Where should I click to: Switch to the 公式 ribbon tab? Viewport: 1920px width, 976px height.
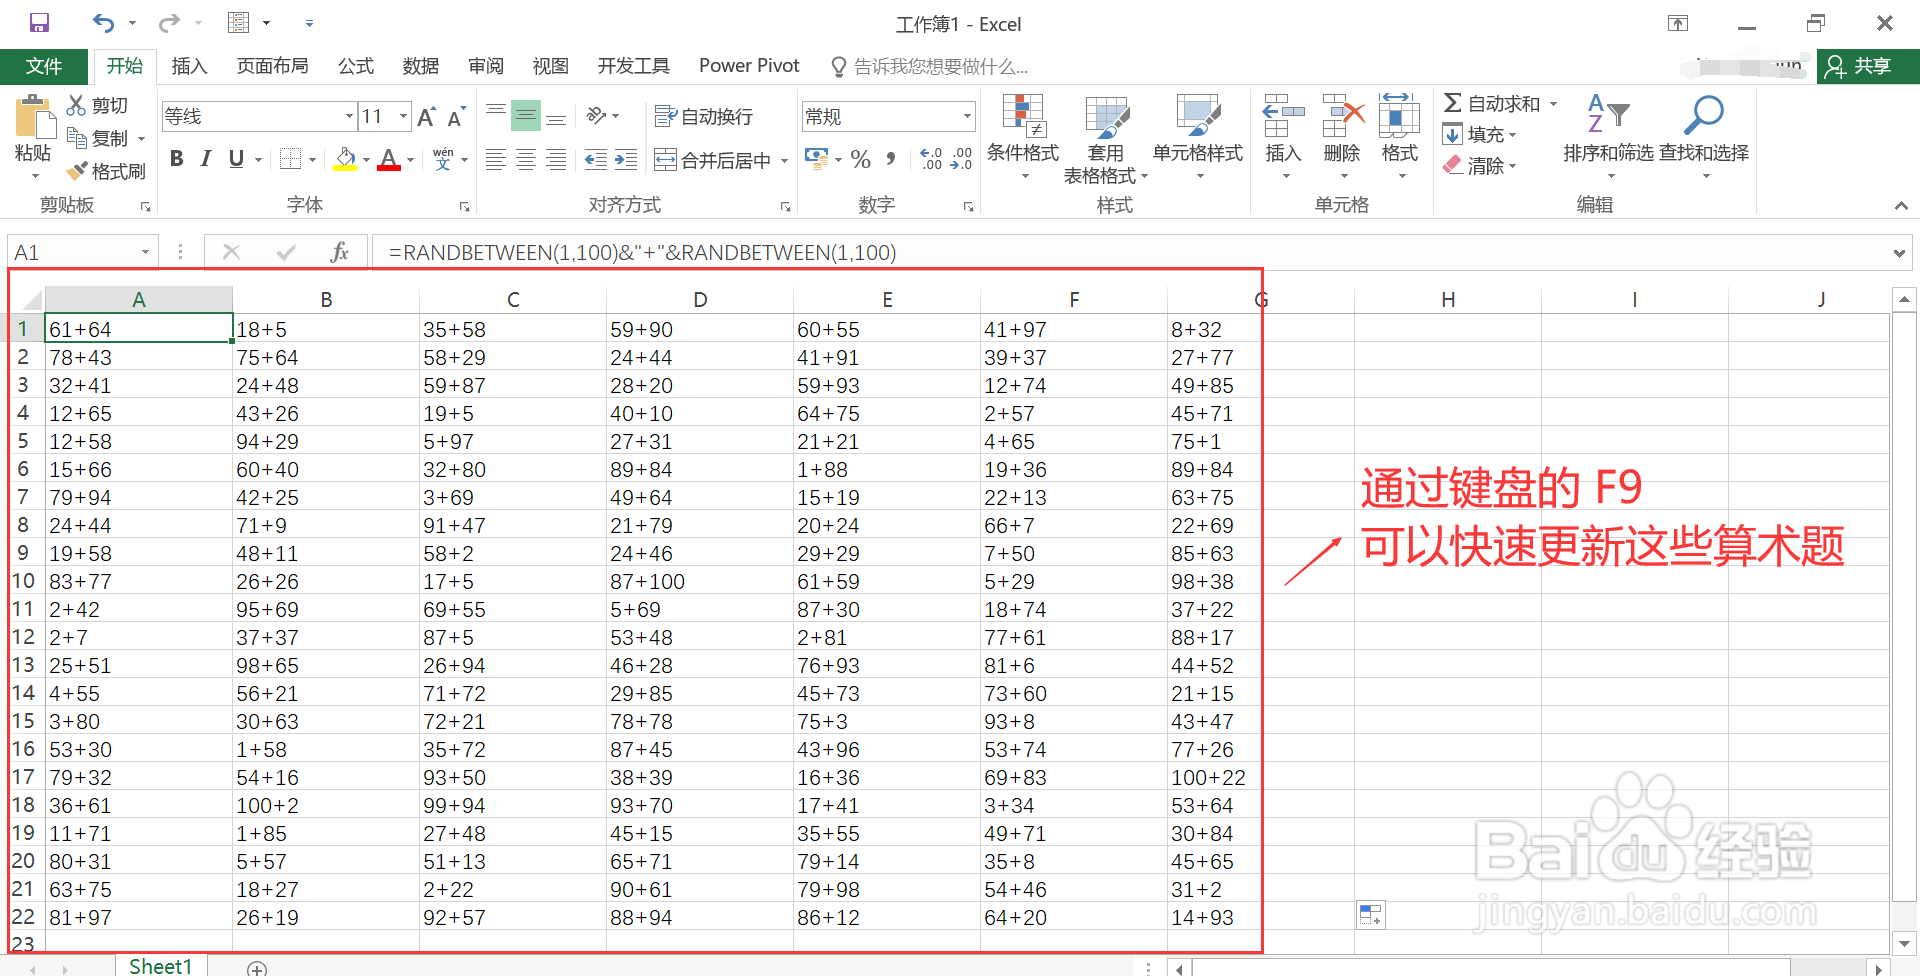pos(355,66)
